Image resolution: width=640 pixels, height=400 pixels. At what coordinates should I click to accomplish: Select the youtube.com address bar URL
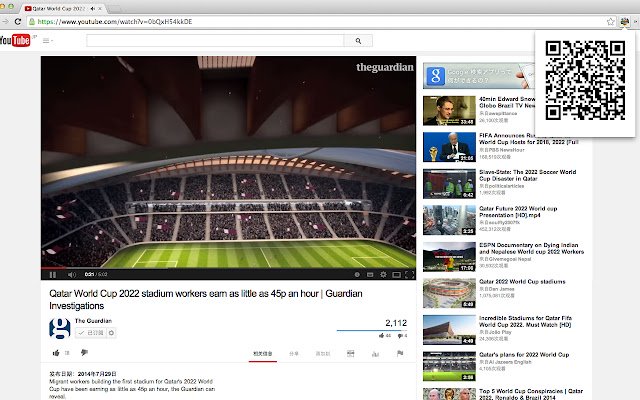pos(115,22)
